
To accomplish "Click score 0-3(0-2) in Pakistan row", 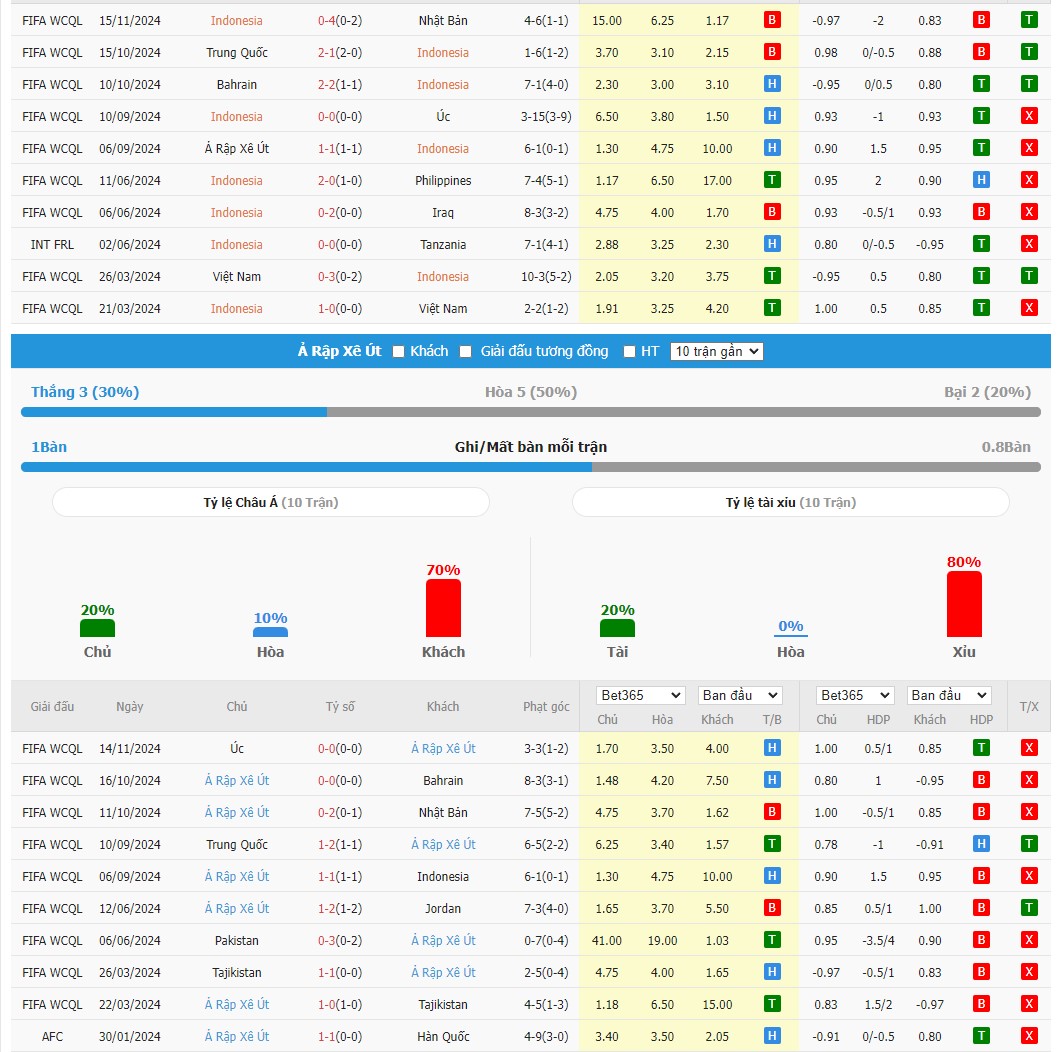I will [x=340, y=941].
